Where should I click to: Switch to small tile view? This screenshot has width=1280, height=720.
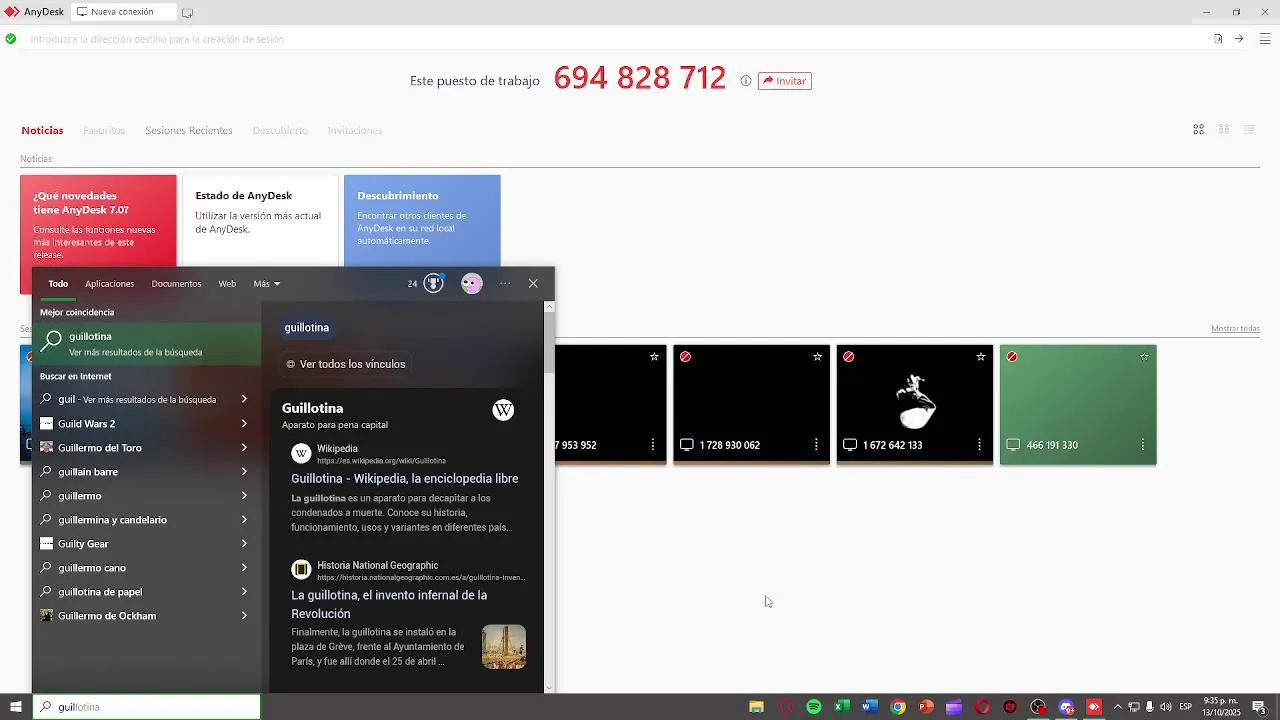tap(1223, 130)
